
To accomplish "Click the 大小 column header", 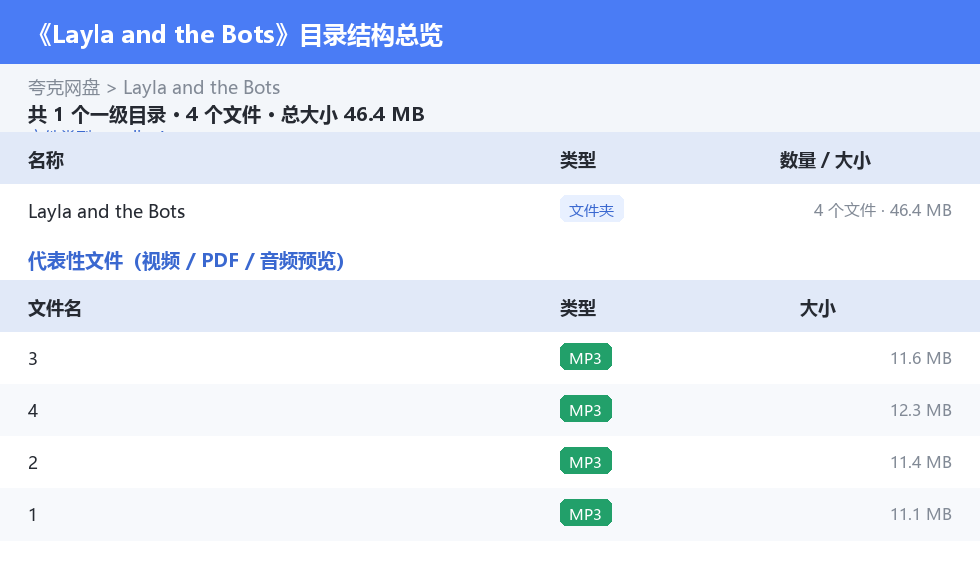I will (817, 308).
